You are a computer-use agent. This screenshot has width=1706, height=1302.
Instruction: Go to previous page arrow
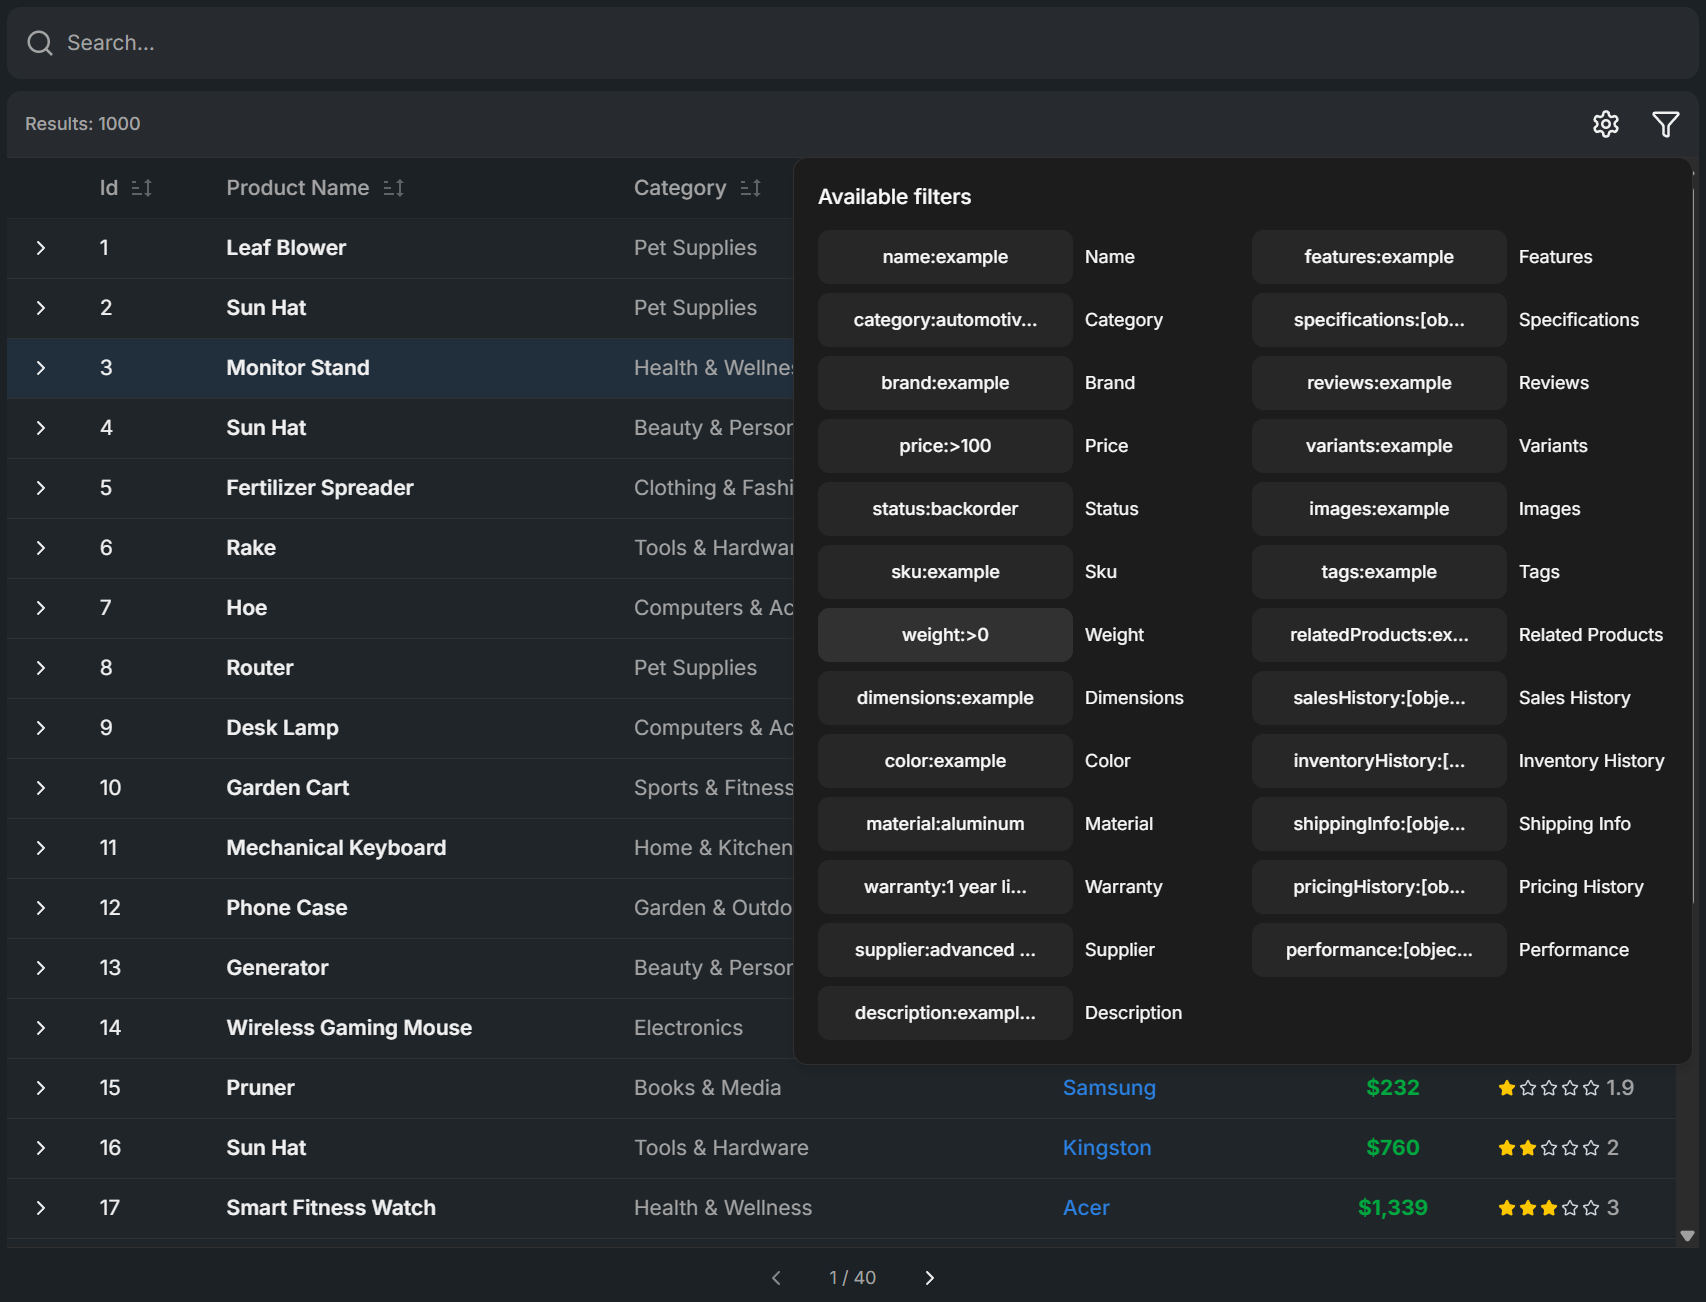click(x=776, y=1278)
